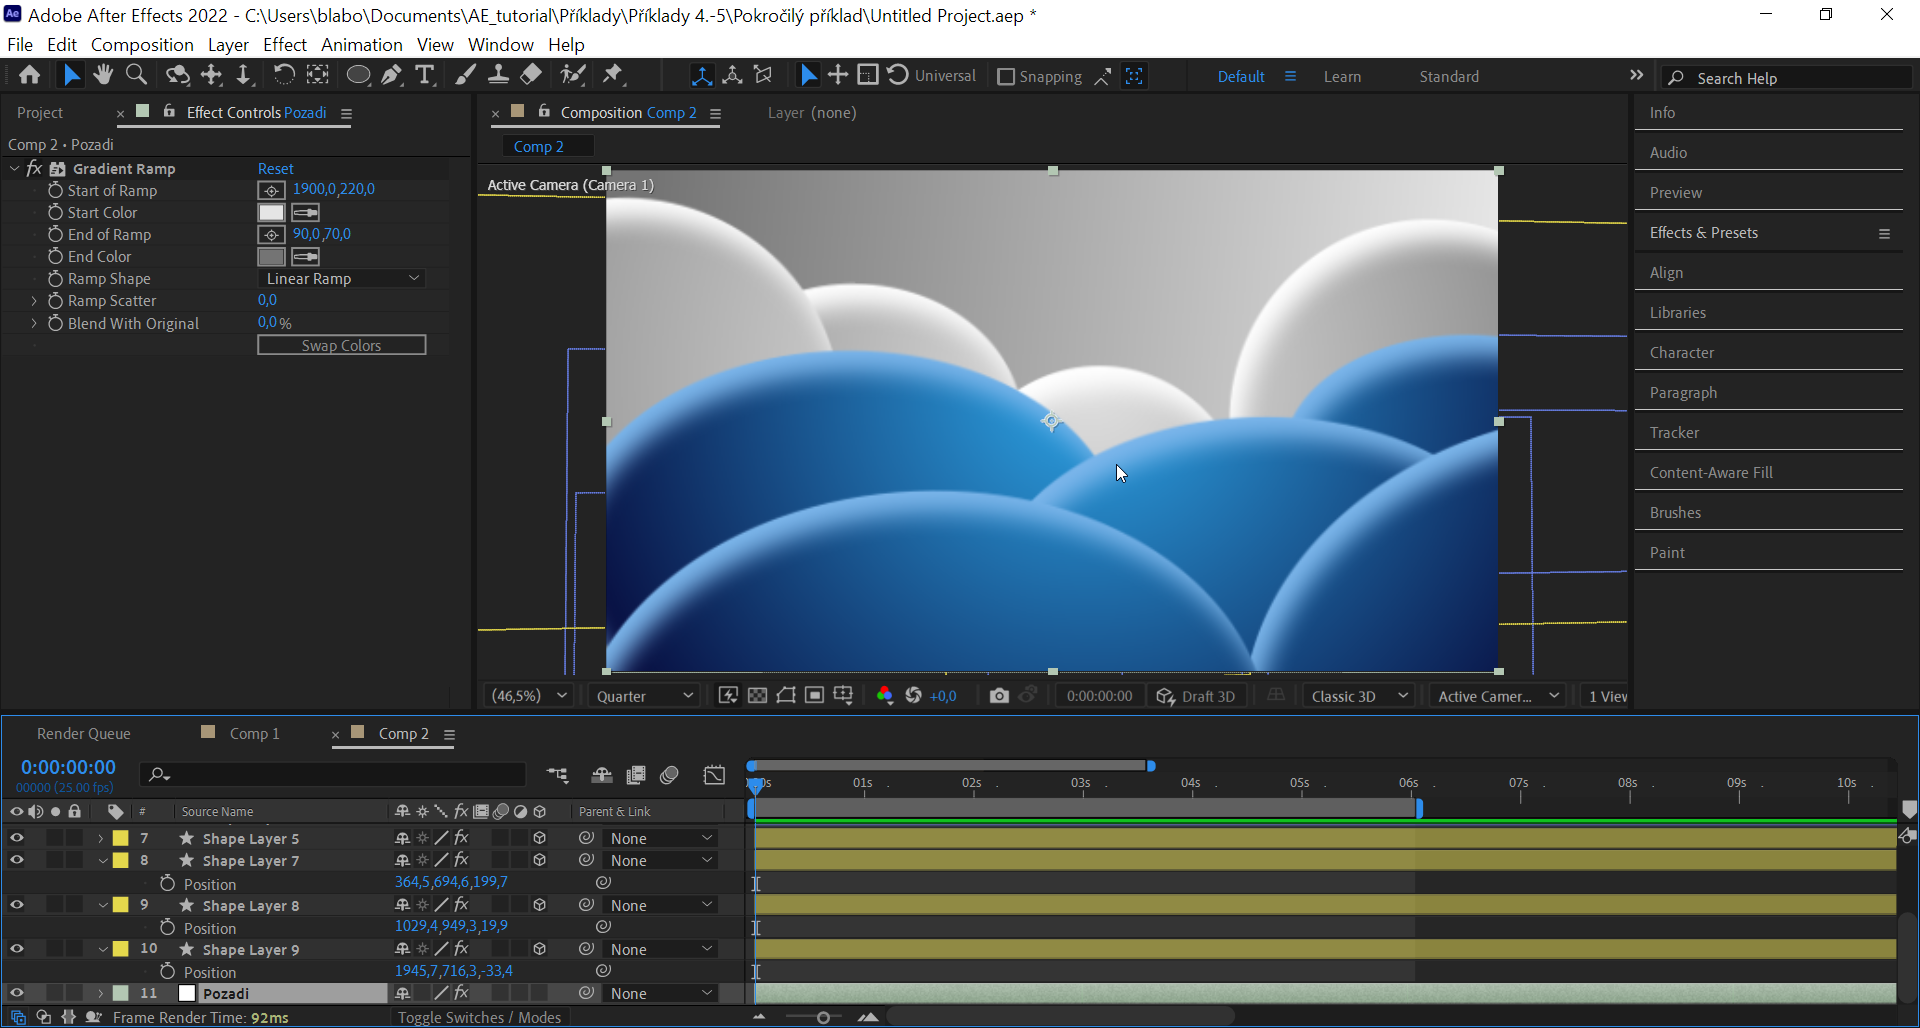Viewport: 1920px width, 1028px height.
Task: Open the Ramp Shape dropdown
Action: tap(342, 278)
